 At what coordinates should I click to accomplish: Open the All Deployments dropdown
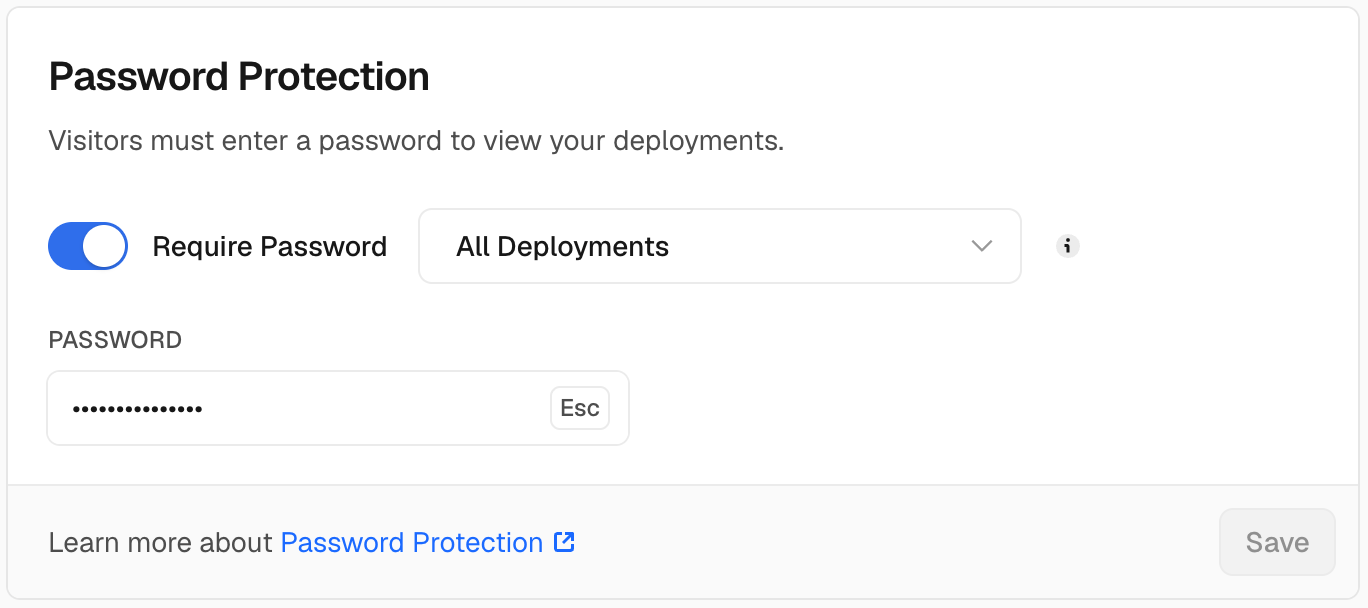point(720,246)
